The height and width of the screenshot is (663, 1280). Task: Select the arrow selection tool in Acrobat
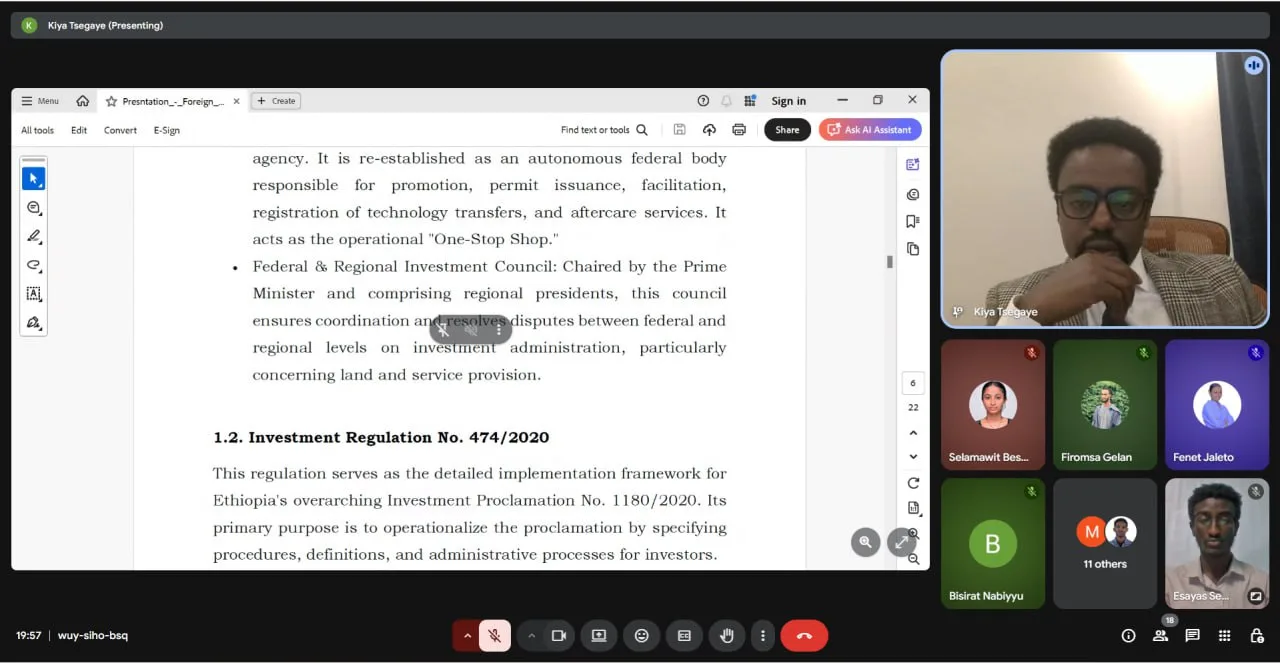point(33,179)
